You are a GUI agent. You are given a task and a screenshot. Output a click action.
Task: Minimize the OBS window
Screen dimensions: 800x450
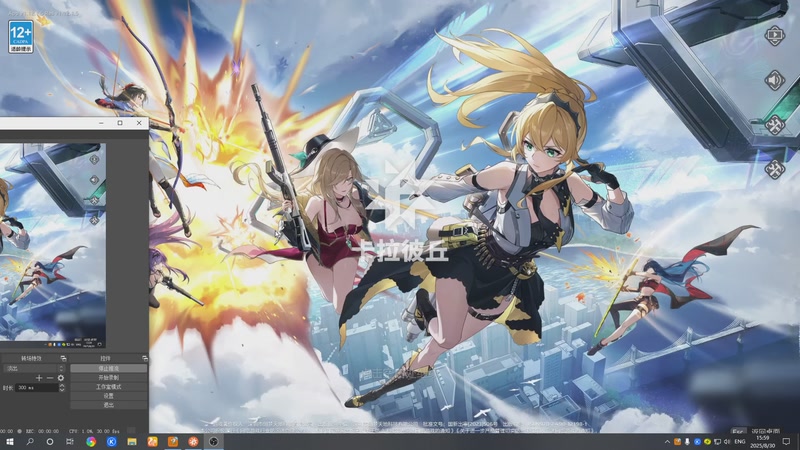coord(101,123)
